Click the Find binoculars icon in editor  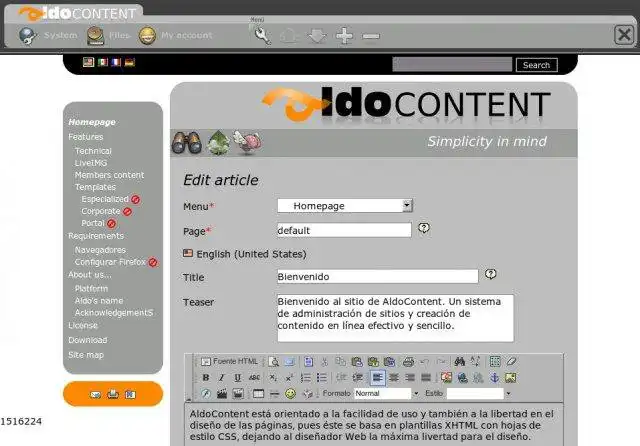click(x=460, y=362)
